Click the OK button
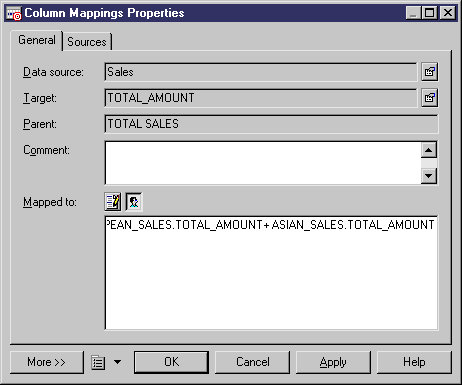 coord(171,362)
